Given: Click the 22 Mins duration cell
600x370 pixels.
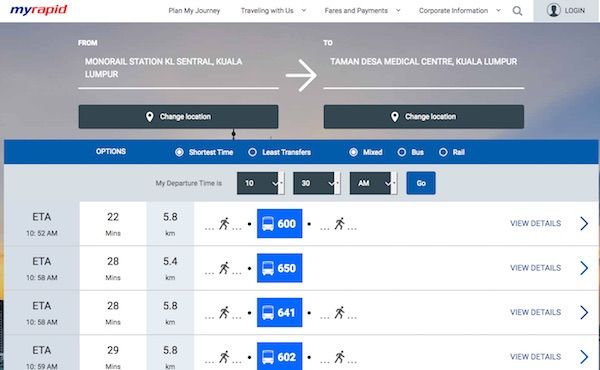Looking at the screenshot, I should (x=113, y=224).
